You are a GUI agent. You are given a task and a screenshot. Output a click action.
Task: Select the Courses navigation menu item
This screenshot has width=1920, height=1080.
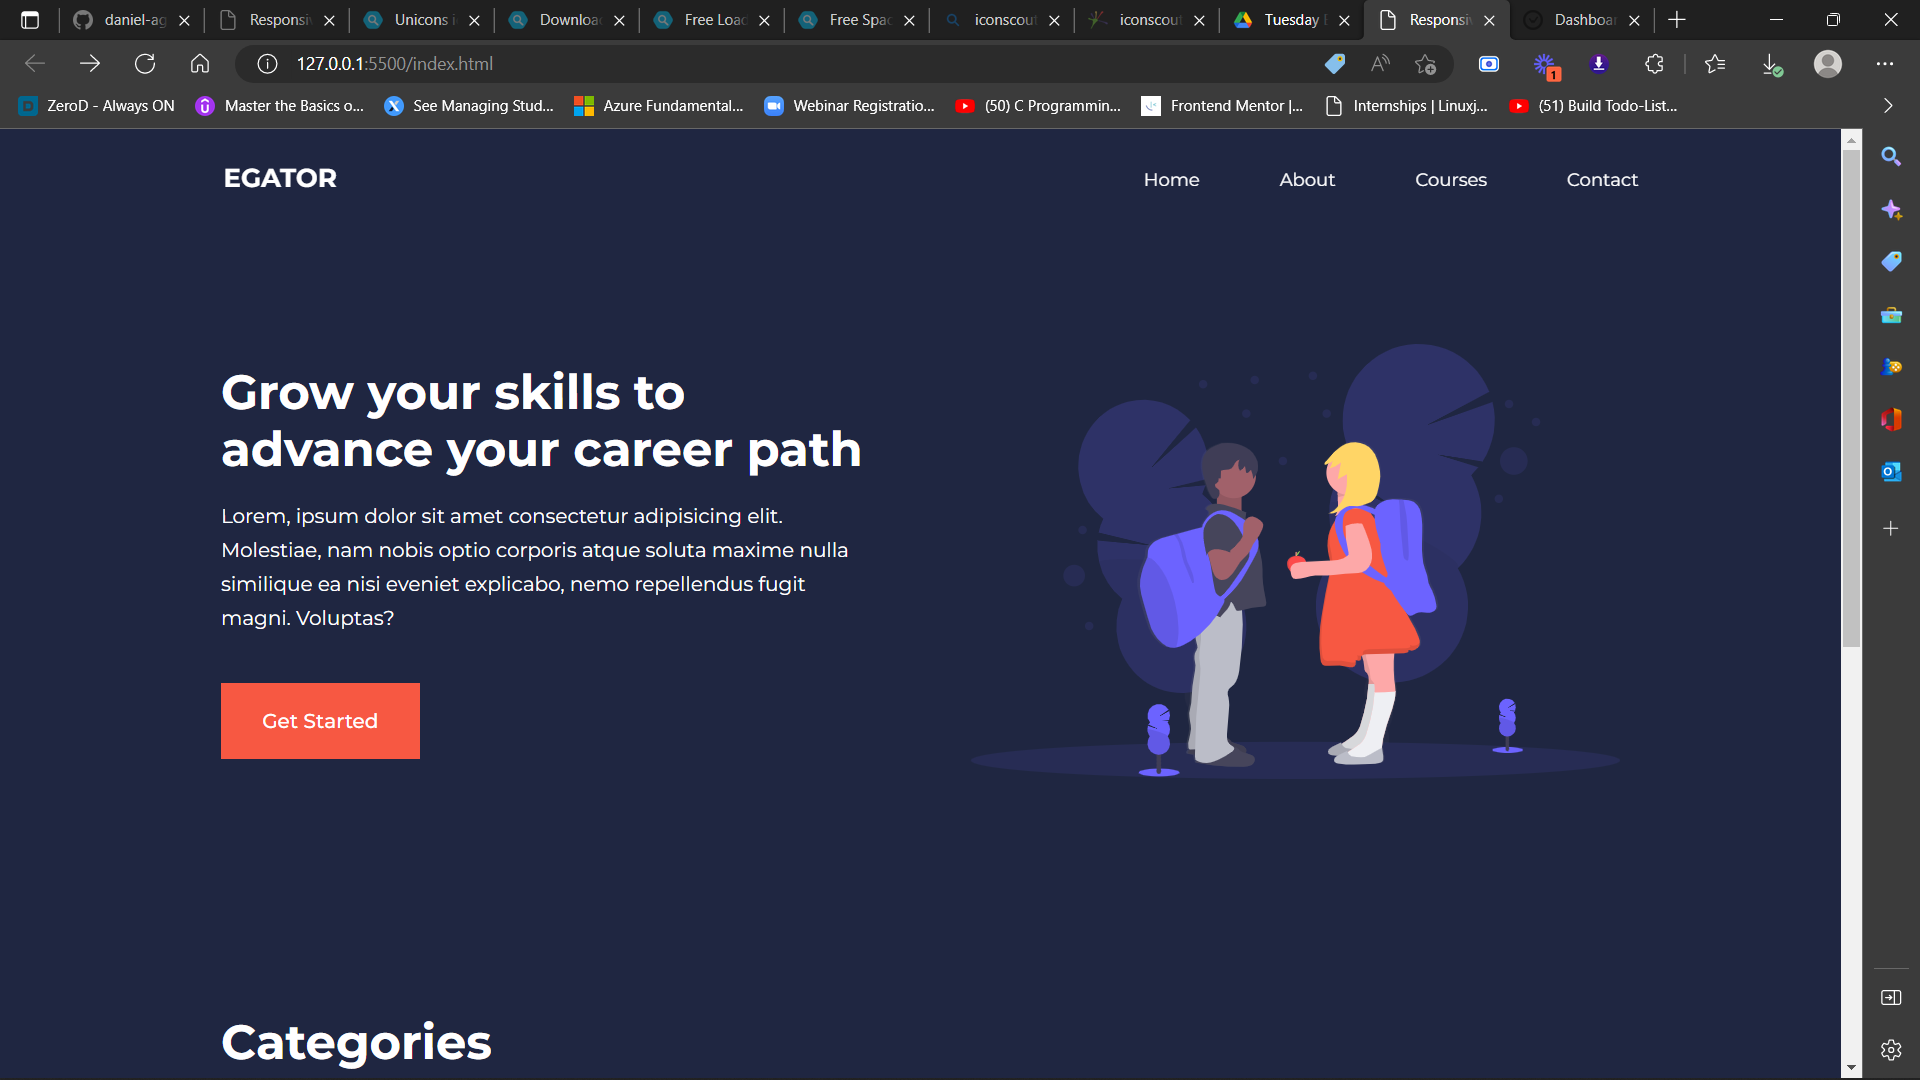click(1451, 180)
